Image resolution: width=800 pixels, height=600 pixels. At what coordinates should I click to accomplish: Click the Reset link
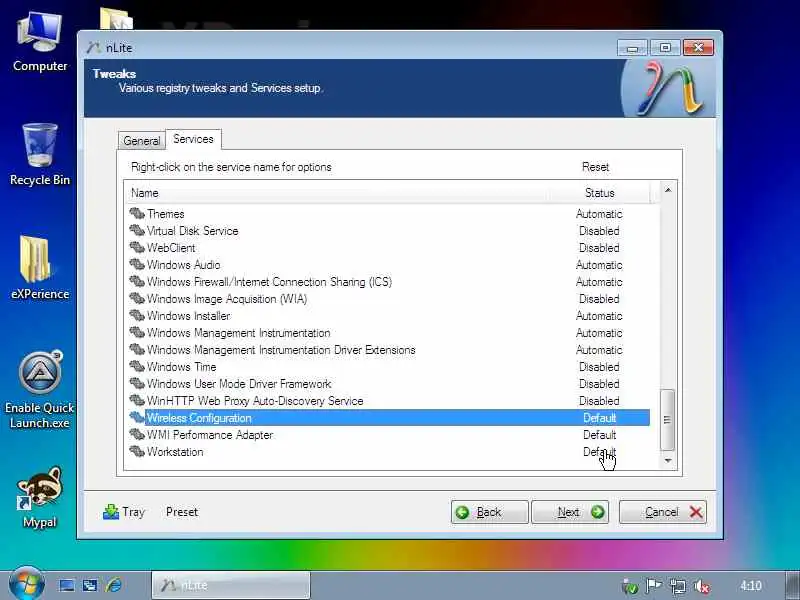(x=595, y=167)
